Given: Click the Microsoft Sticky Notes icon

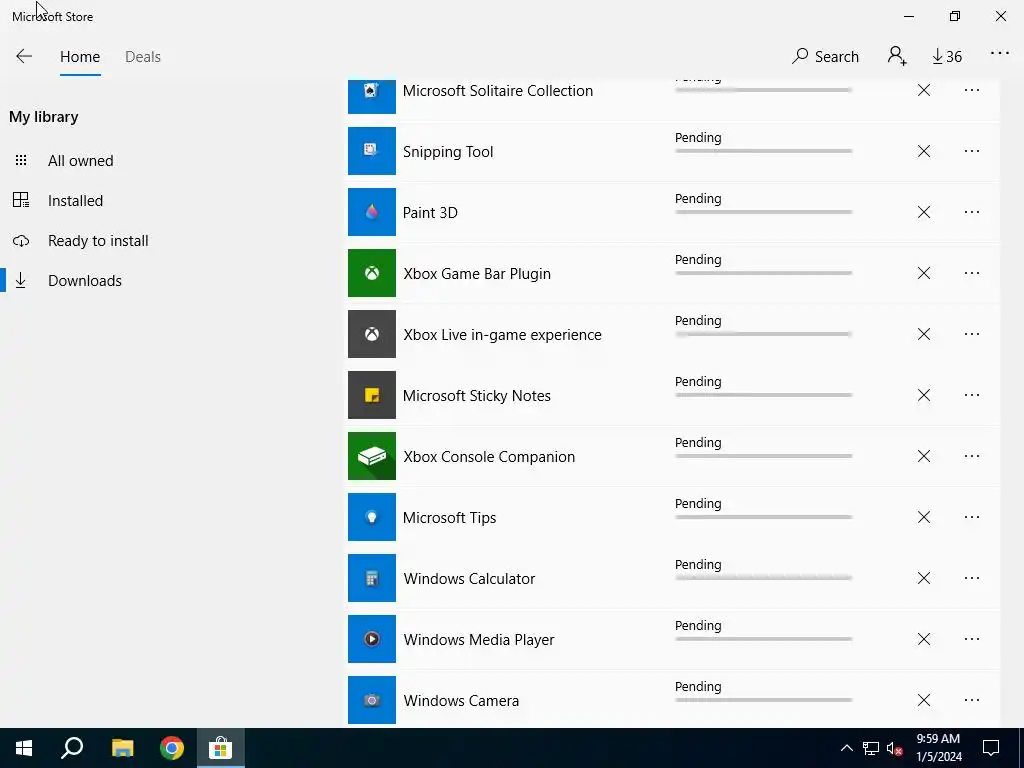Looking at the screenshot, I should point(372,395).
